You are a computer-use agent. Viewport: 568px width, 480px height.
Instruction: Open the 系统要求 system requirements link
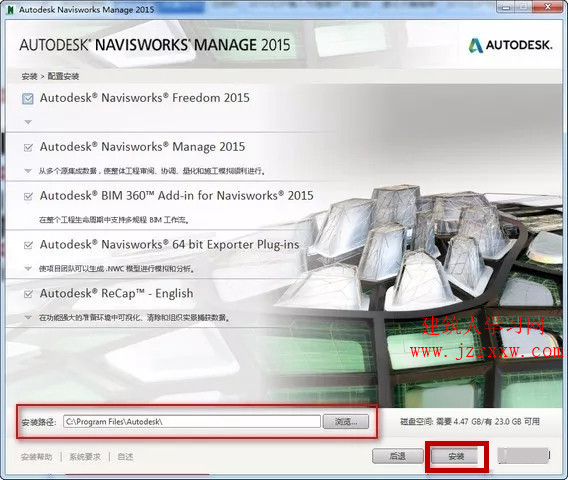pos(85,457)
